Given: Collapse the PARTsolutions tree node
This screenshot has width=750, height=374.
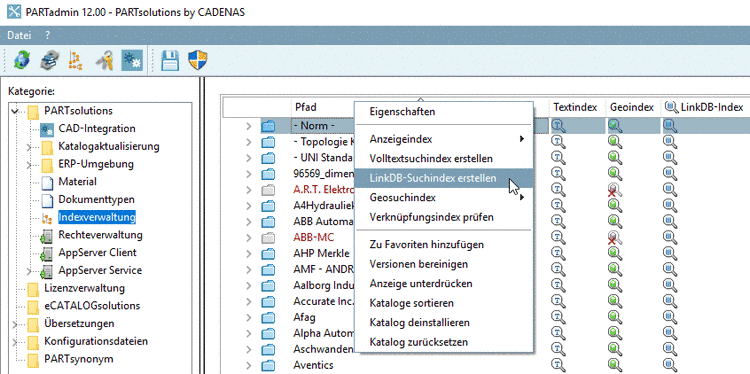Looking at the screenshot, I should 15,111.
